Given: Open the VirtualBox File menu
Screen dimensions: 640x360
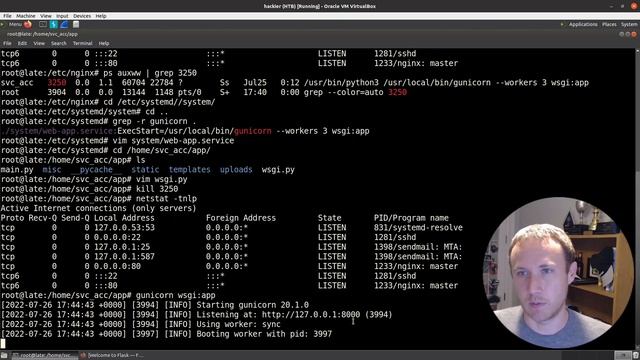Looking at the screenshot, I should pos(7,16).
